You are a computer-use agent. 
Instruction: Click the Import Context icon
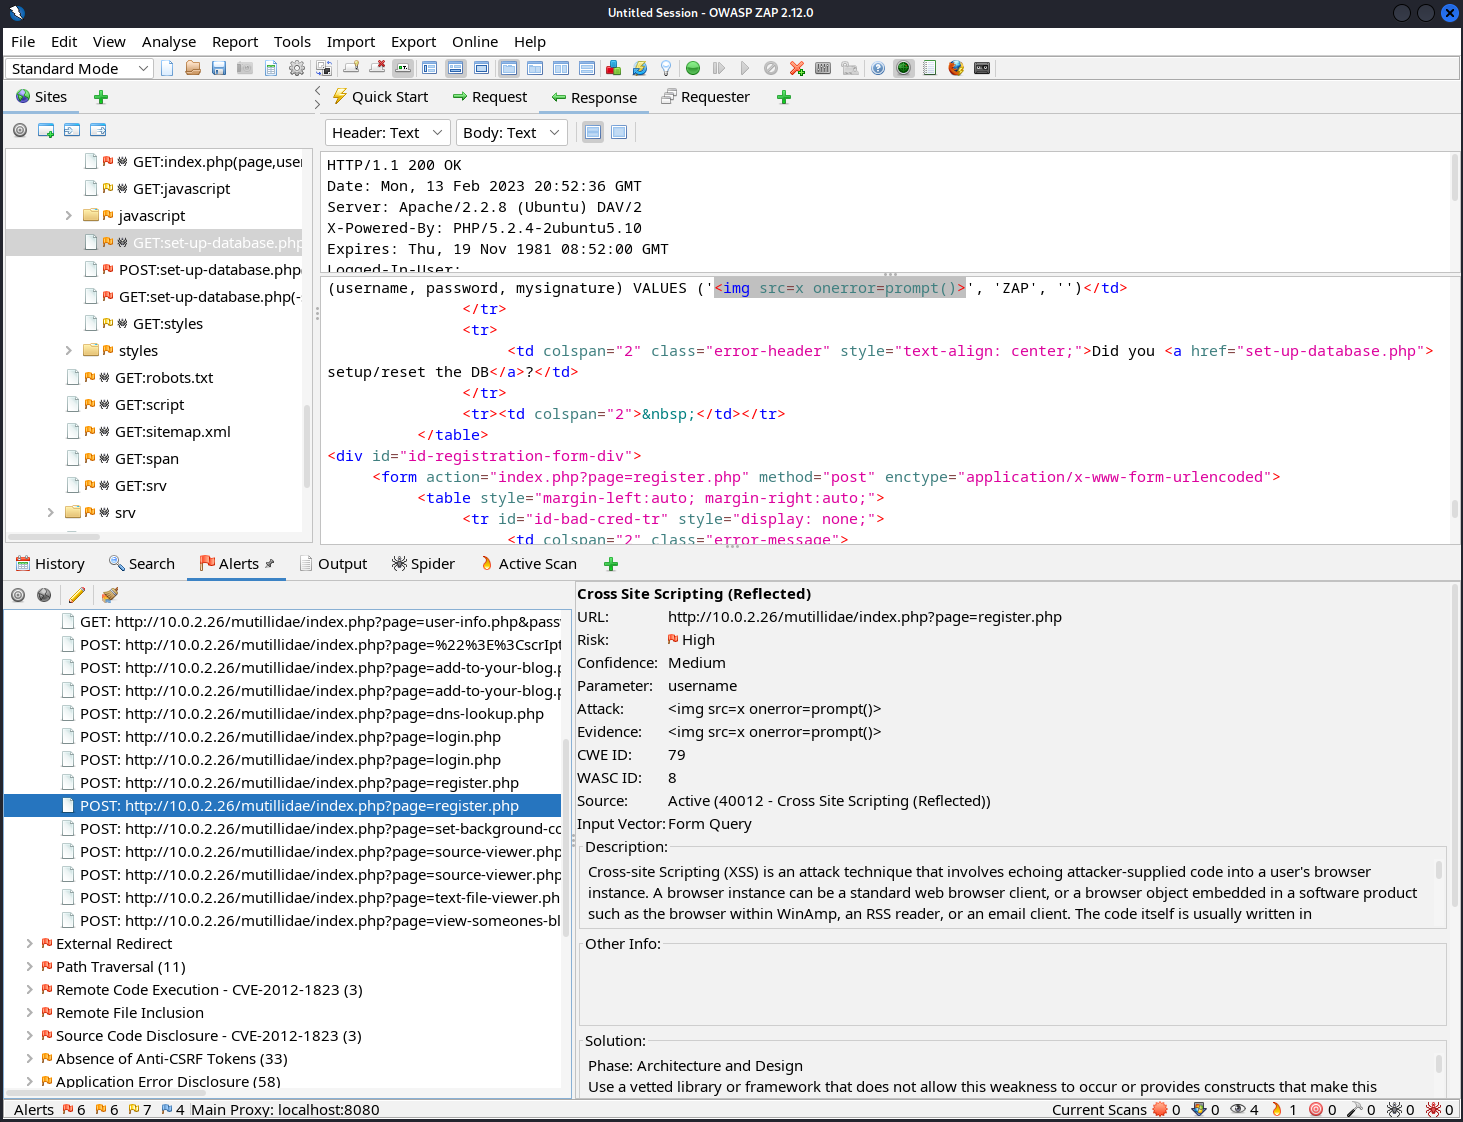tap(72, 130)
